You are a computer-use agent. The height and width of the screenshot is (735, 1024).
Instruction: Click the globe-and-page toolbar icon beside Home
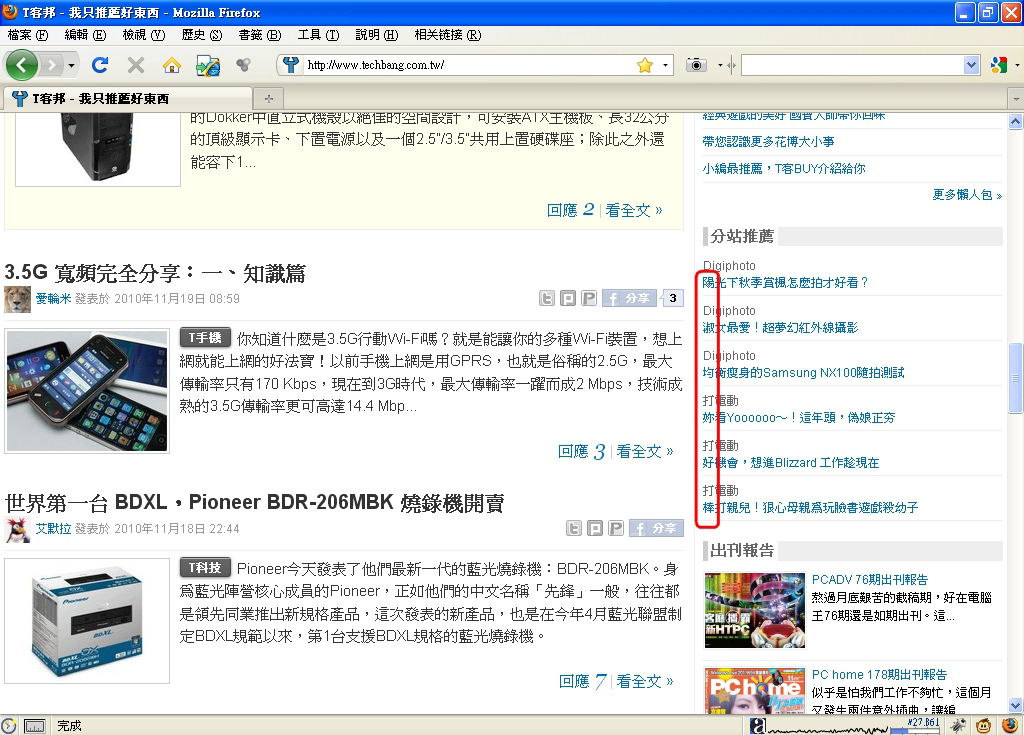pos(208,65)
